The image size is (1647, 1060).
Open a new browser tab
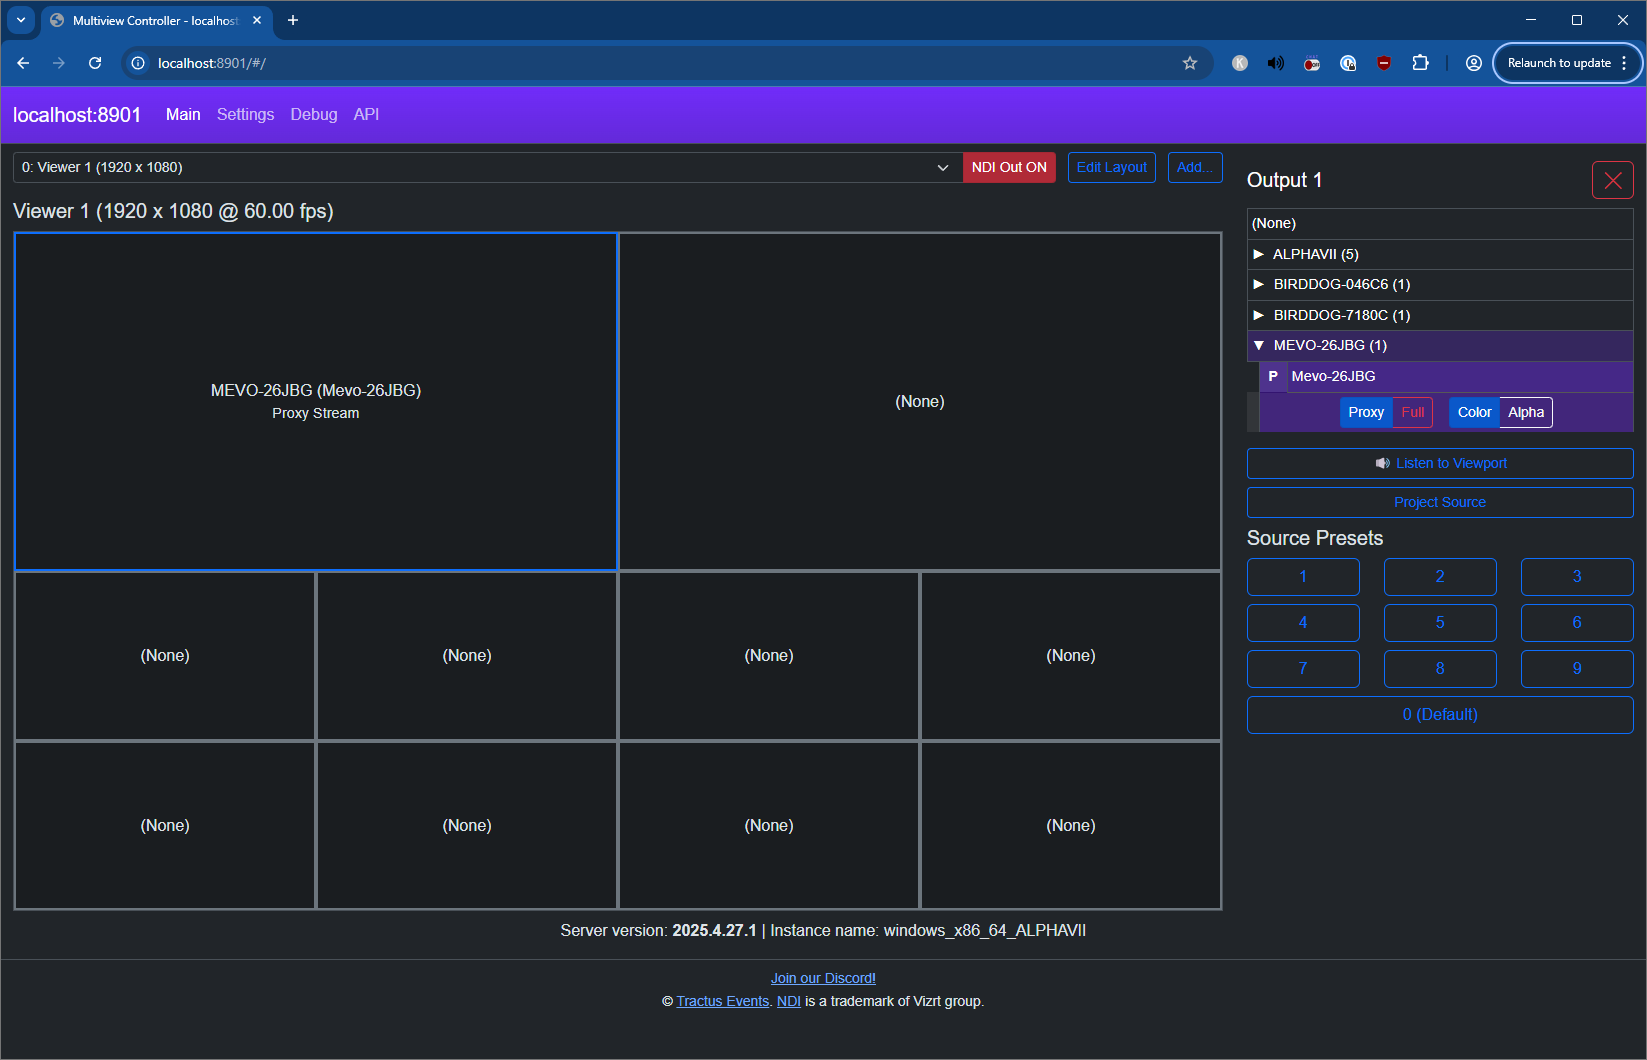[x=293, y=20]
